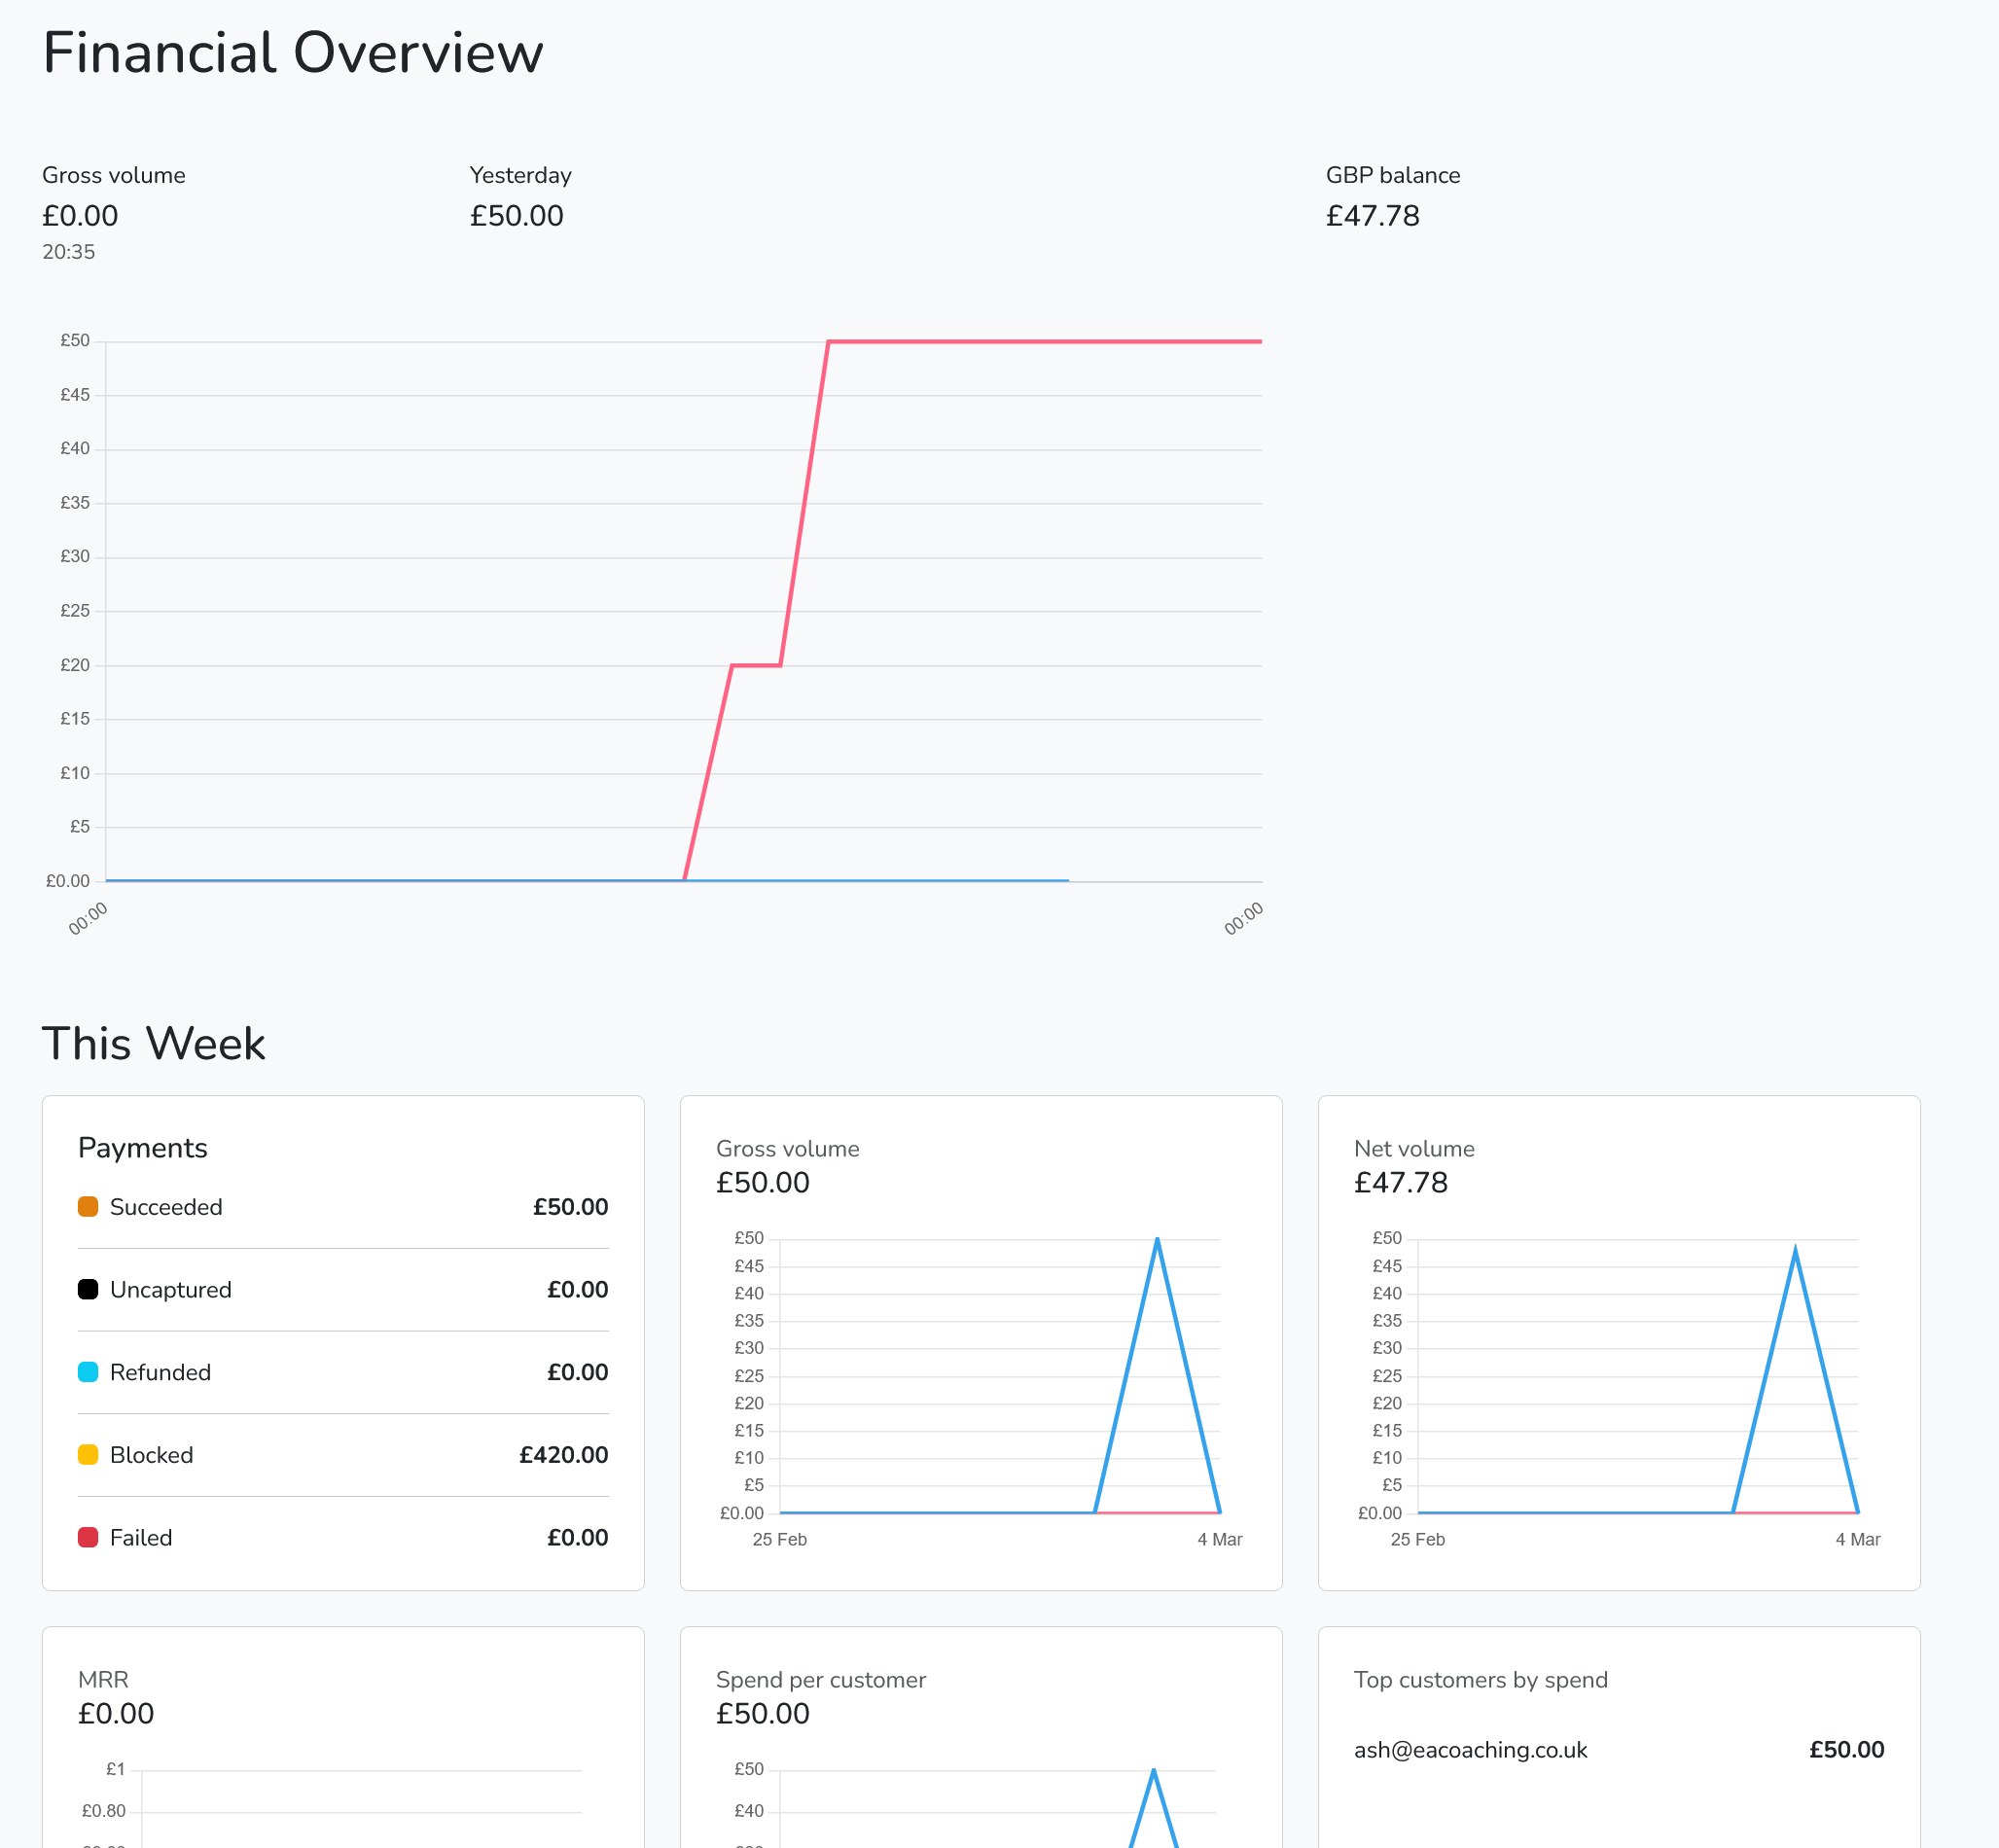
Task: Click the Spend per customer £50.00 value
Action: coord(762,1714)
